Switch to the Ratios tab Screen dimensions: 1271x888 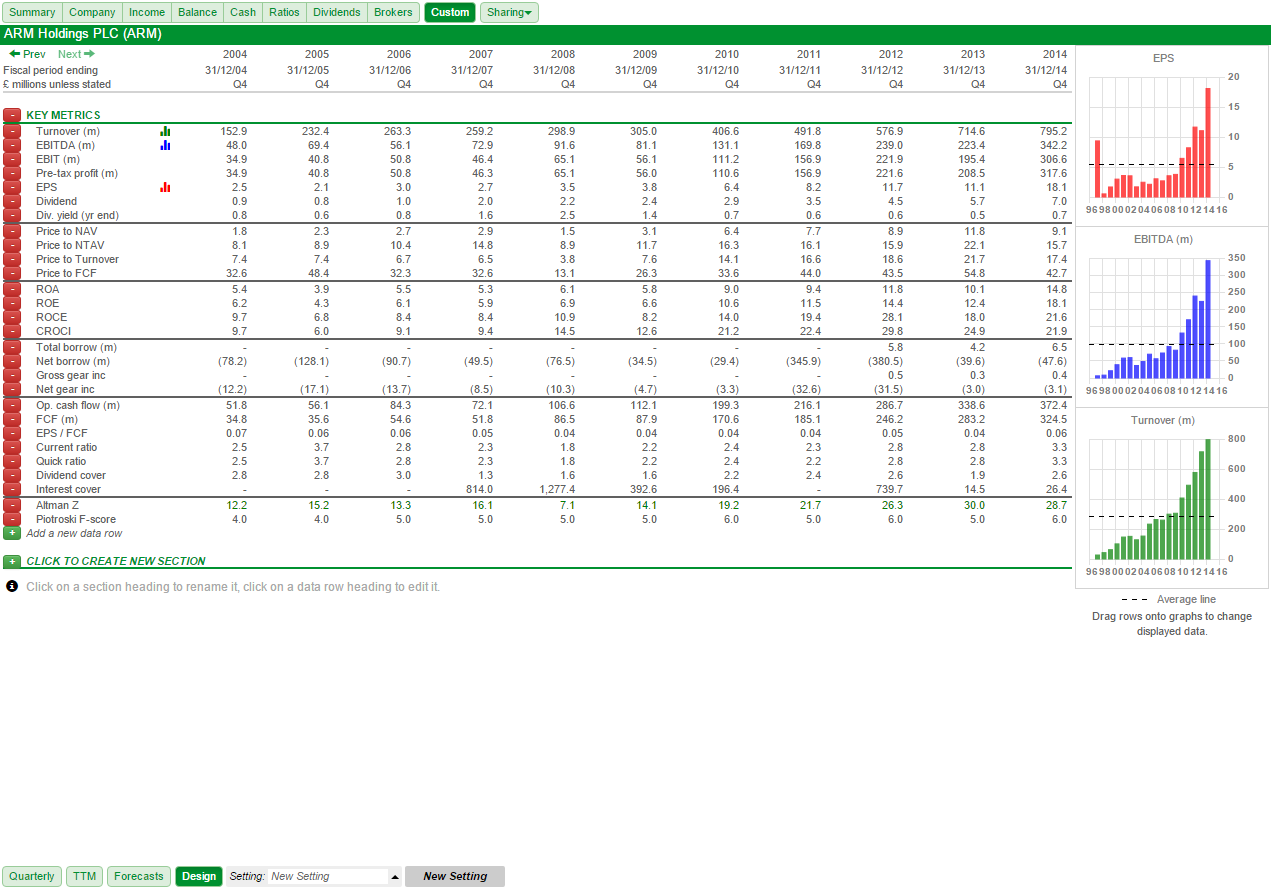(x=284, y=12)
